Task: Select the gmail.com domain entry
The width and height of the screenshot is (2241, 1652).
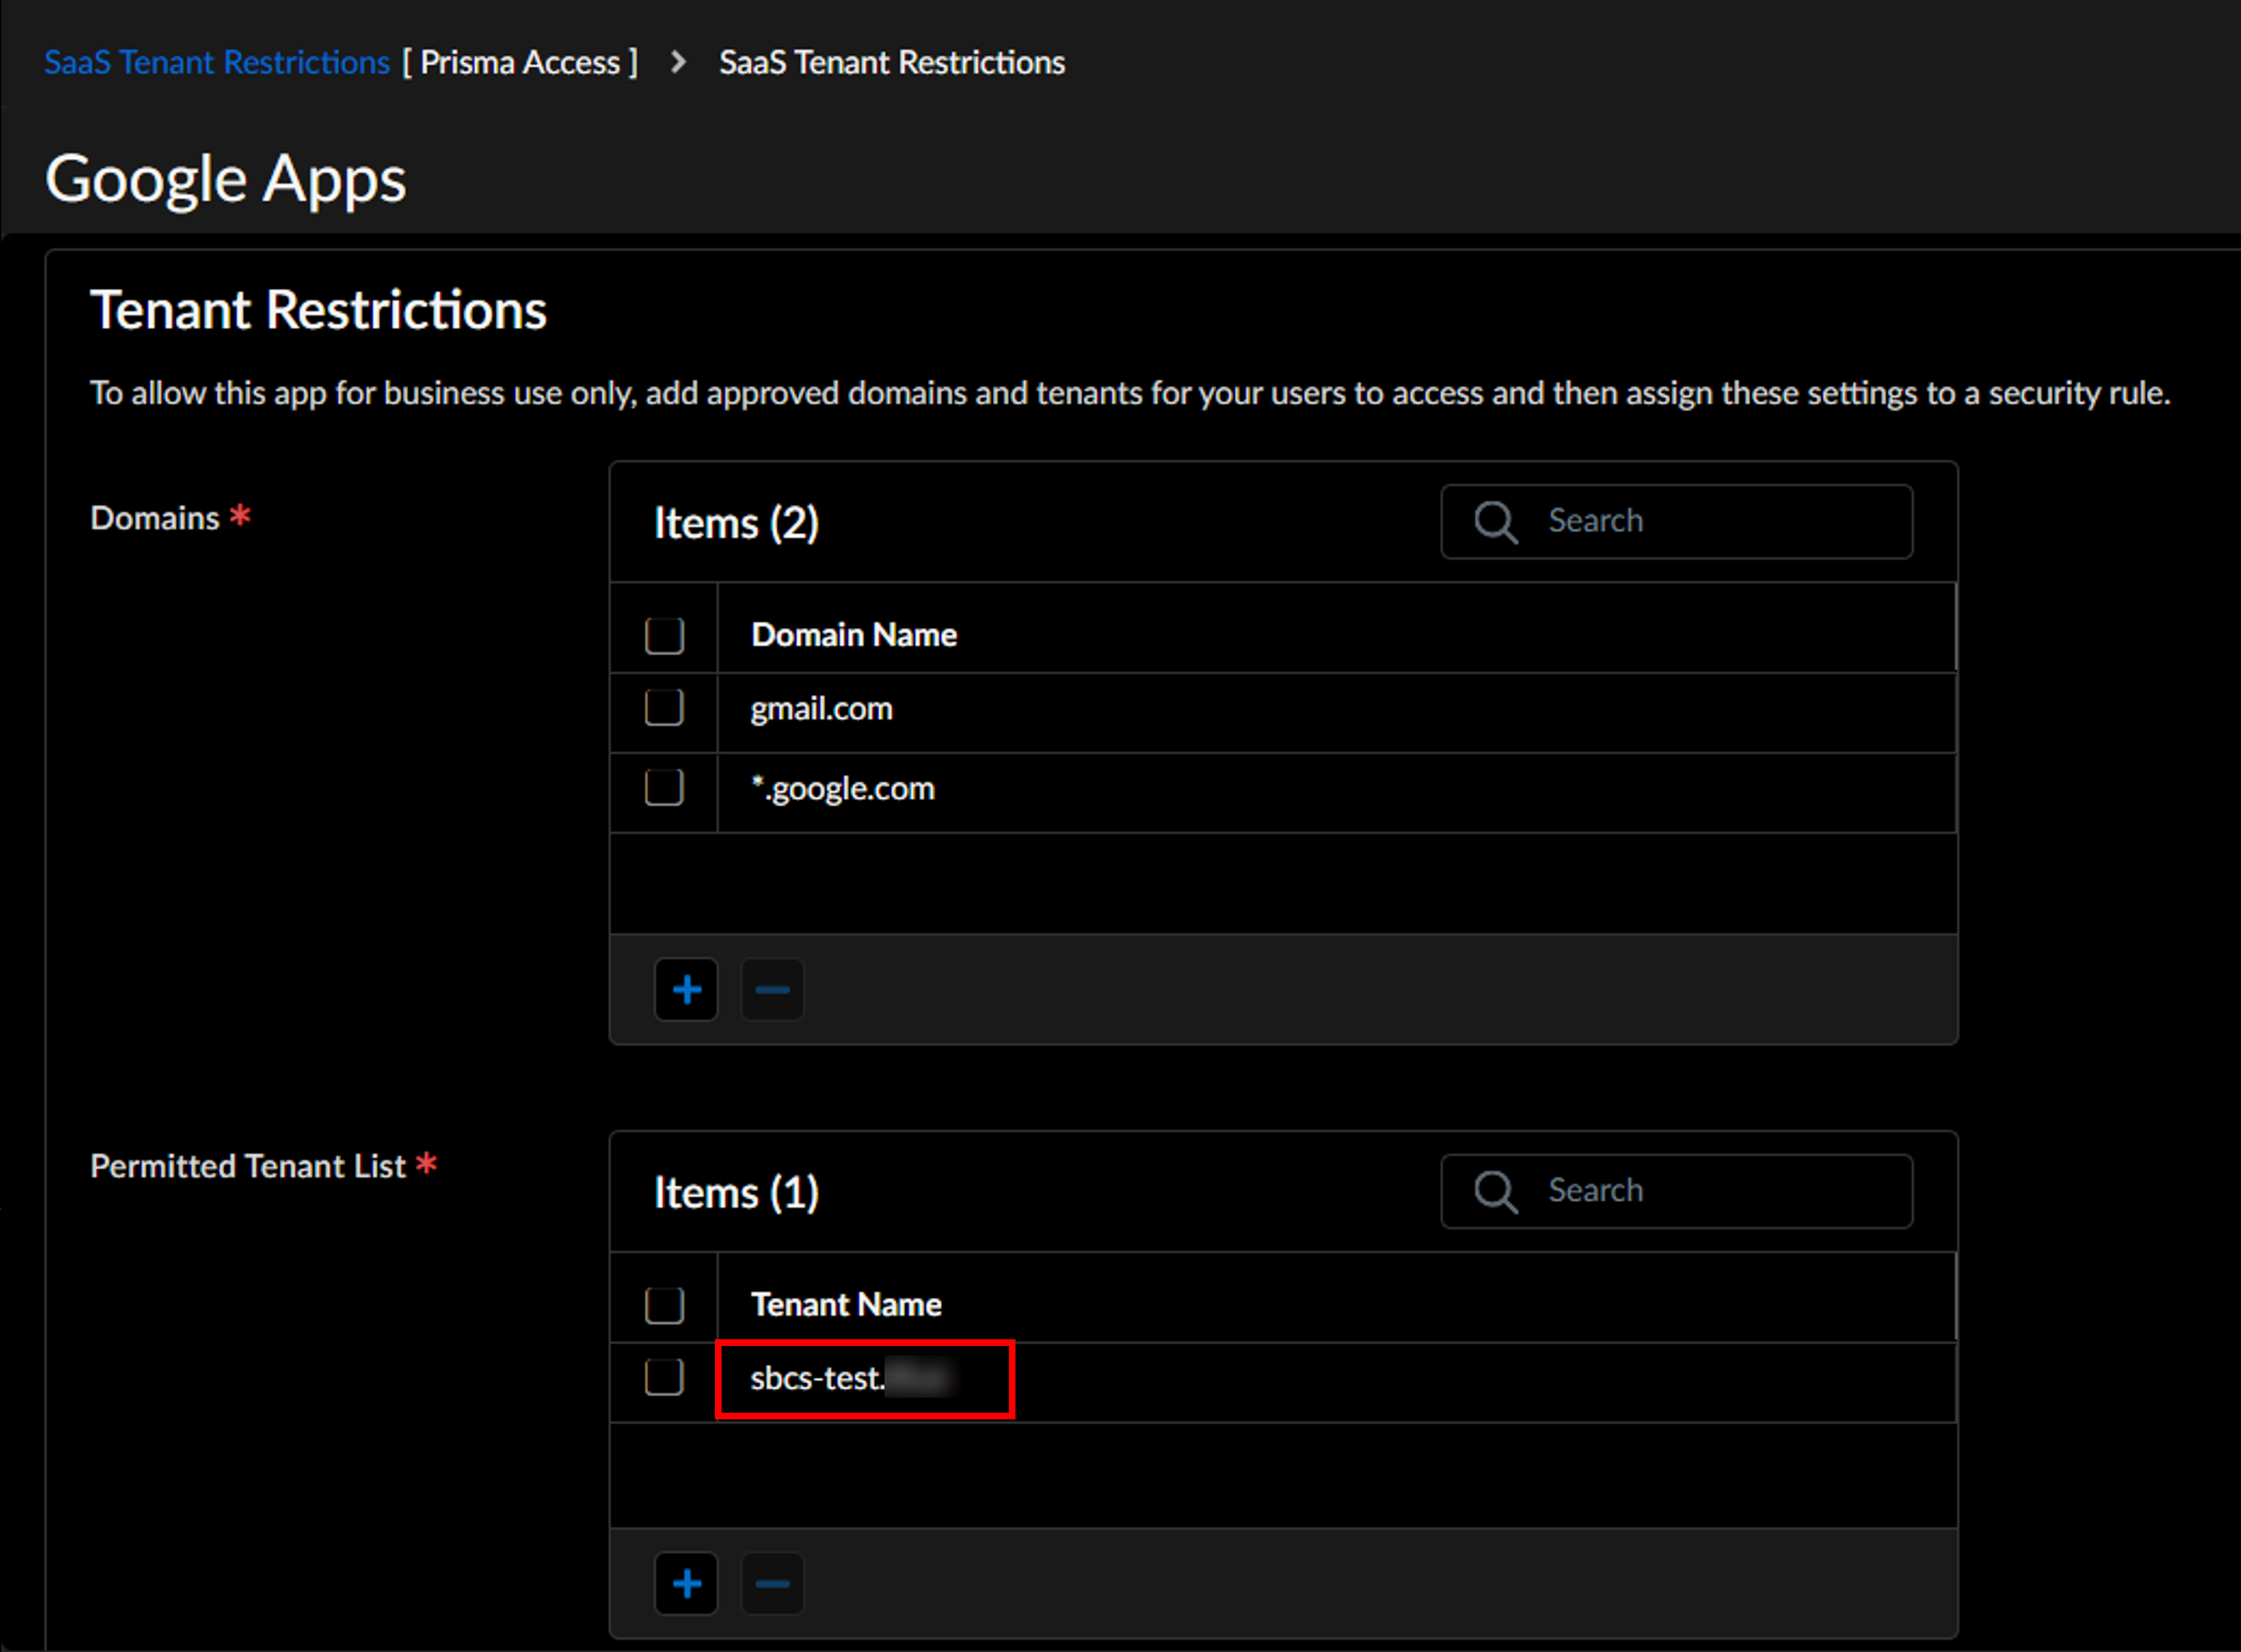Action: [x=822, y=709]
